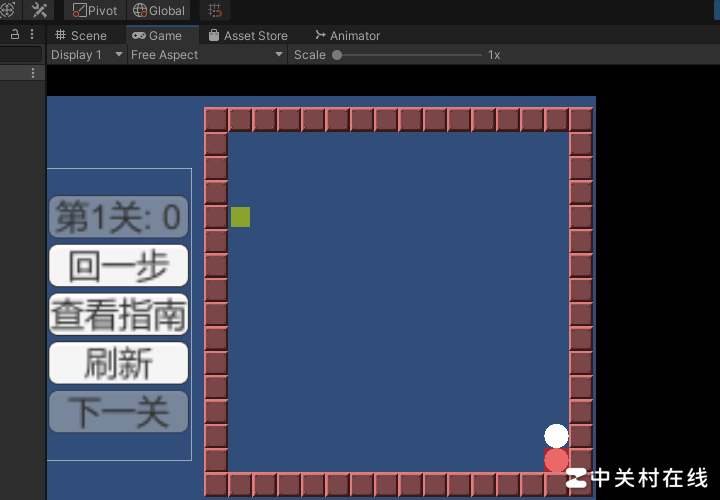Click the lock icon on left panel
The width and height of the screenshot is (720, 500).
[15, 34]
